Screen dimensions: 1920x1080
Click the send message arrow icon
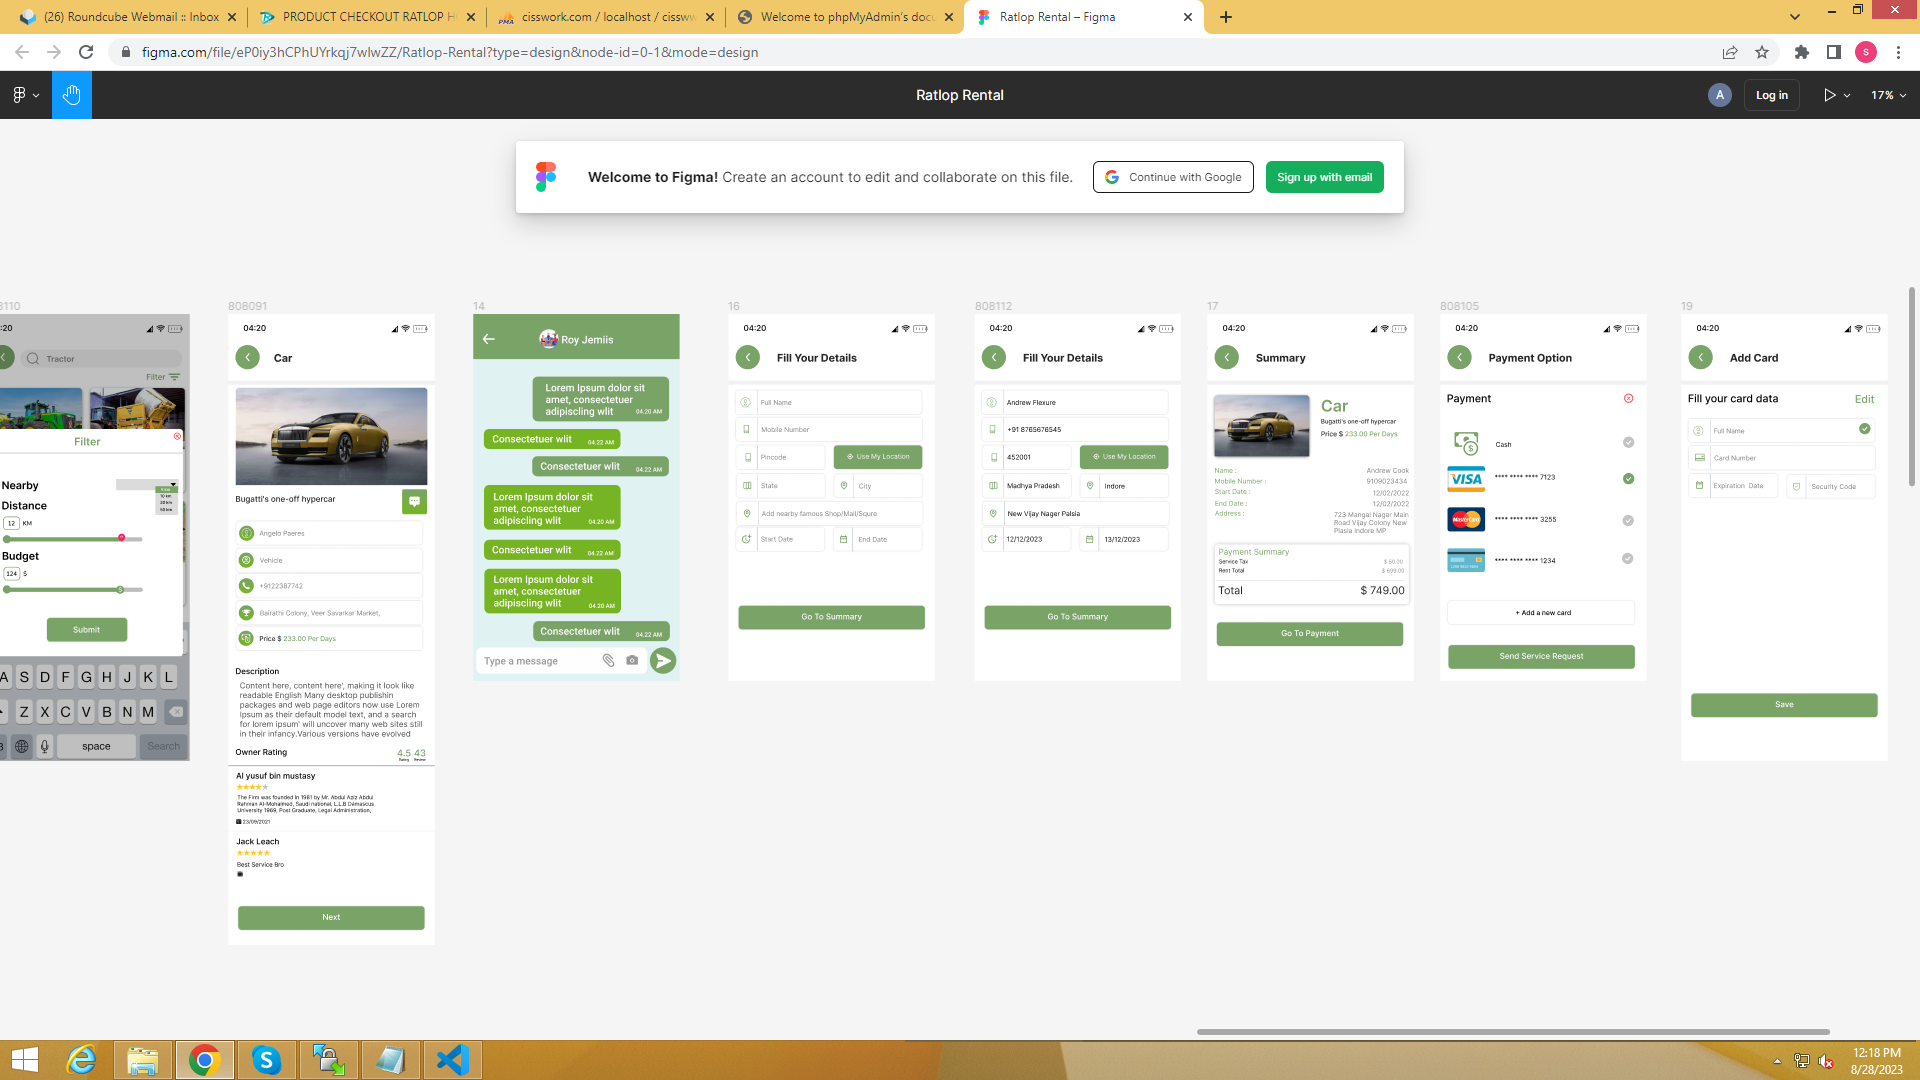tap(662, 660)
